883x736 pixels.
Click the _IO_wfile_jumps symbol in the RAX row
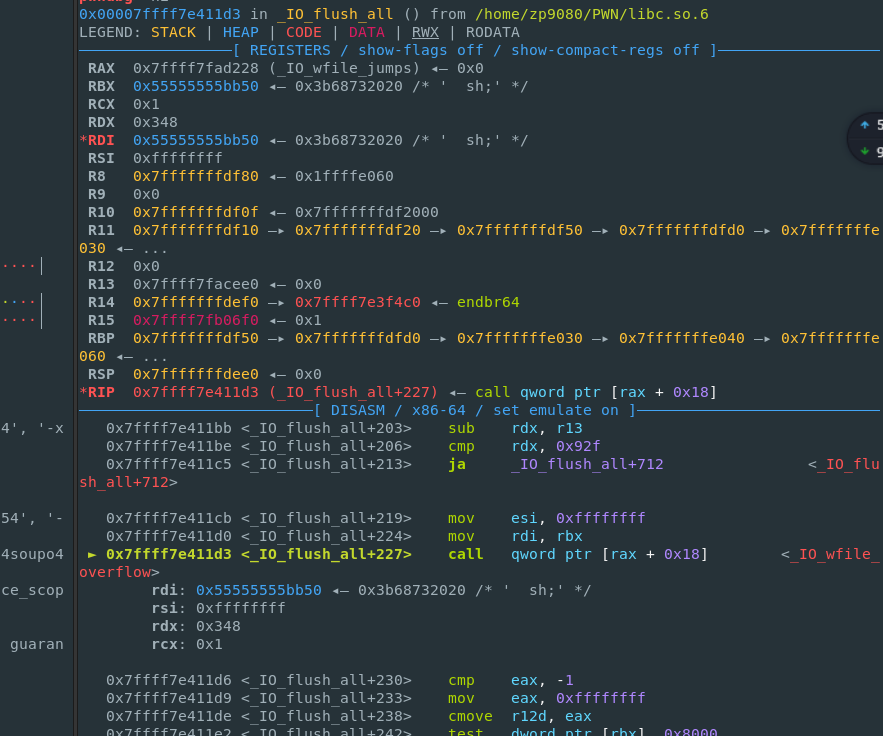pyautogui.click(x=348, y=68)
